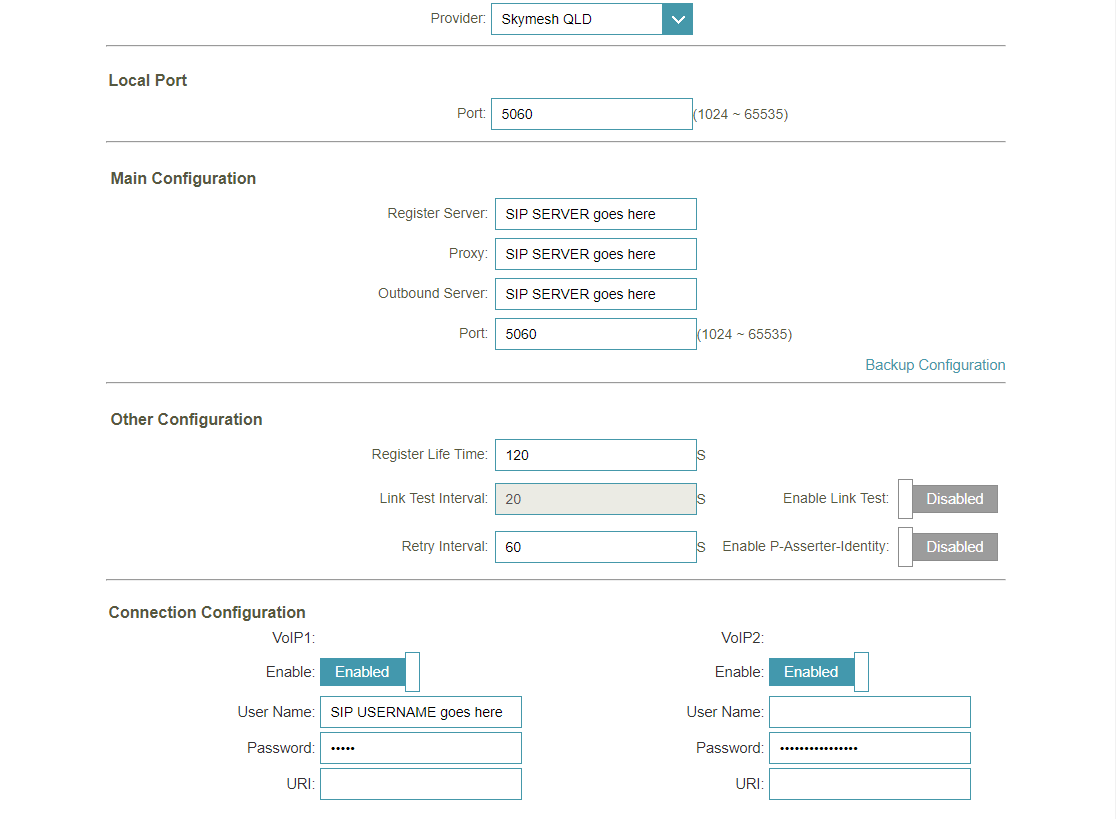Click the VoIP2 URI field
The height and width of the screenshot is (819, 1116).
click(869, 784)
